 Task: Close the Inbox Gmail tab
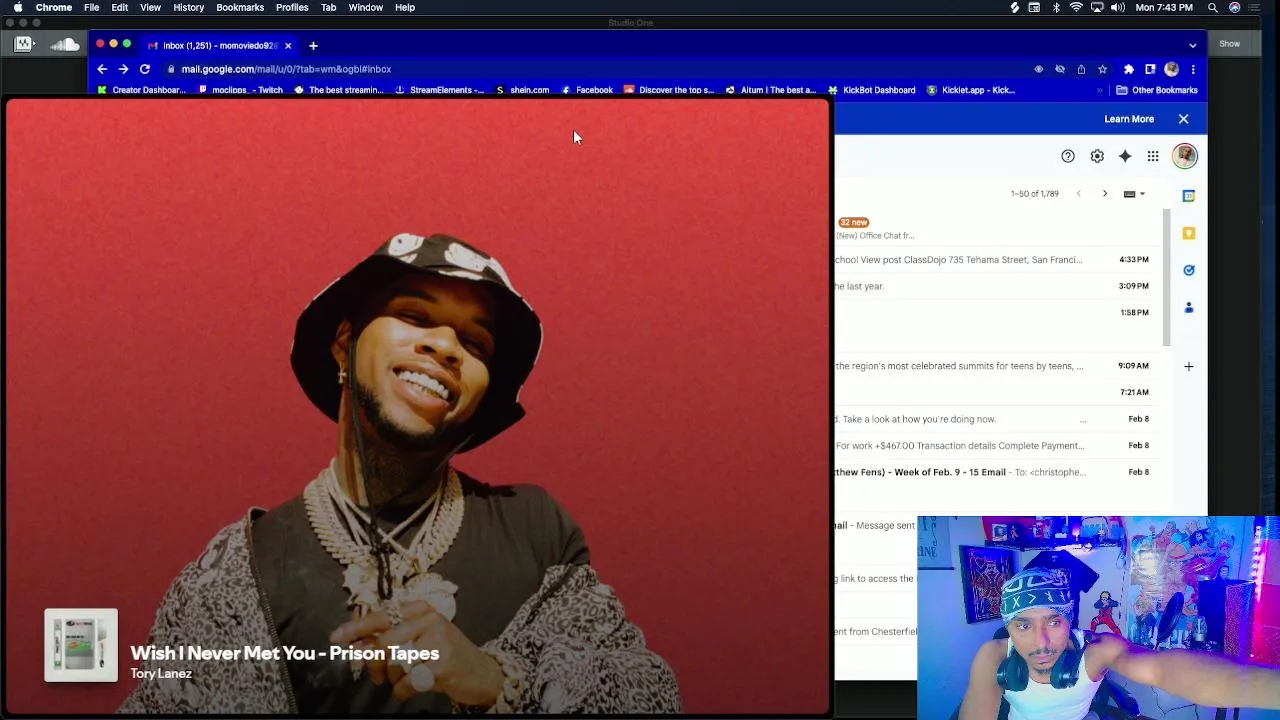pos(288,45)
